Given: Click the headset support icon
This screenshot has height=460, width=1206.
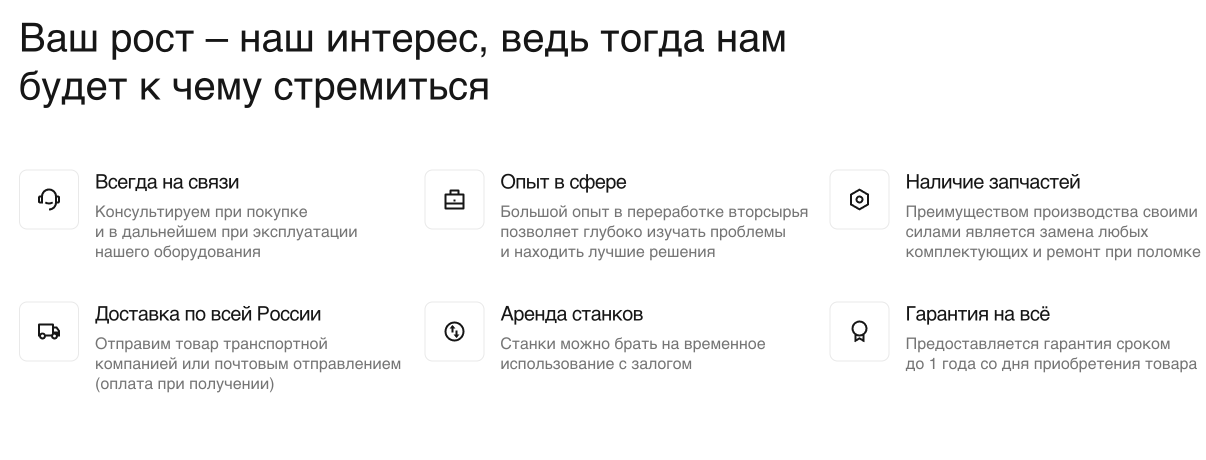Looking at the screenshot, I should tap(49, 200).
